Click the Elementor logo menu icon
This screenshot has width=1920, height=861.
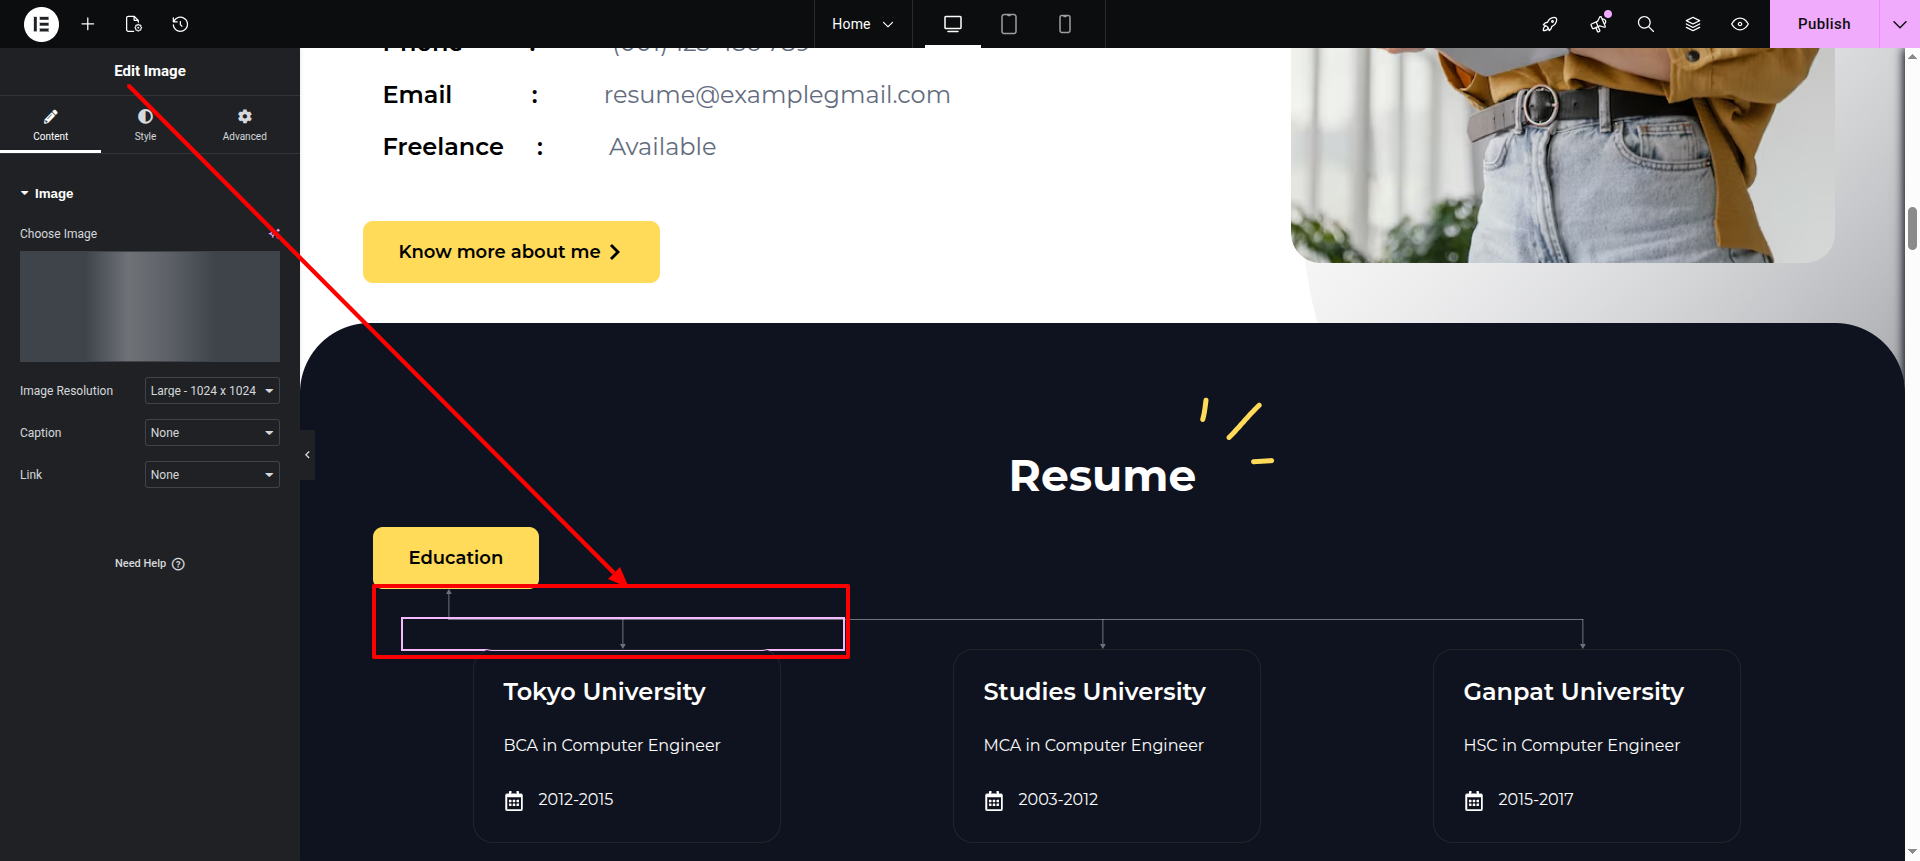click(x=41, y=24)
